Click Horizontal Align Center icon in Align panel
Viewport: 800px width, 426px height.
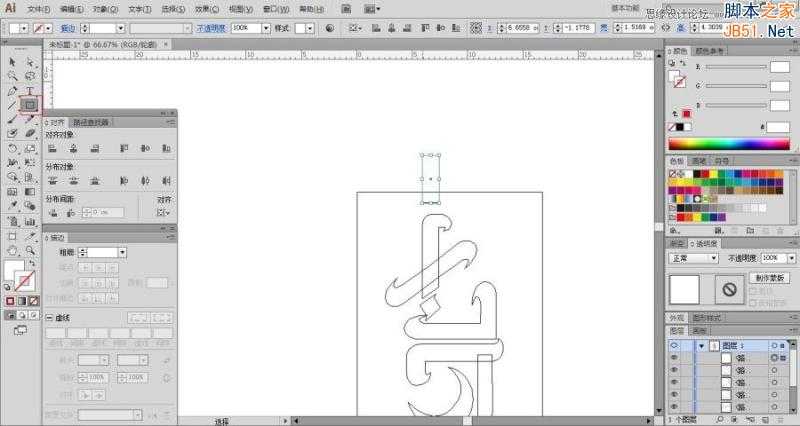73,148
